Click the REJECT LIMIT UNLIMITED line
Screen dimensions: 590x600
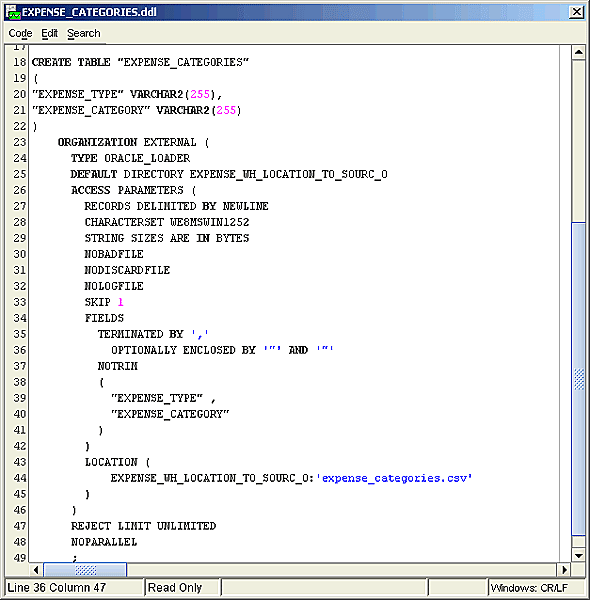tap(143, 526)
